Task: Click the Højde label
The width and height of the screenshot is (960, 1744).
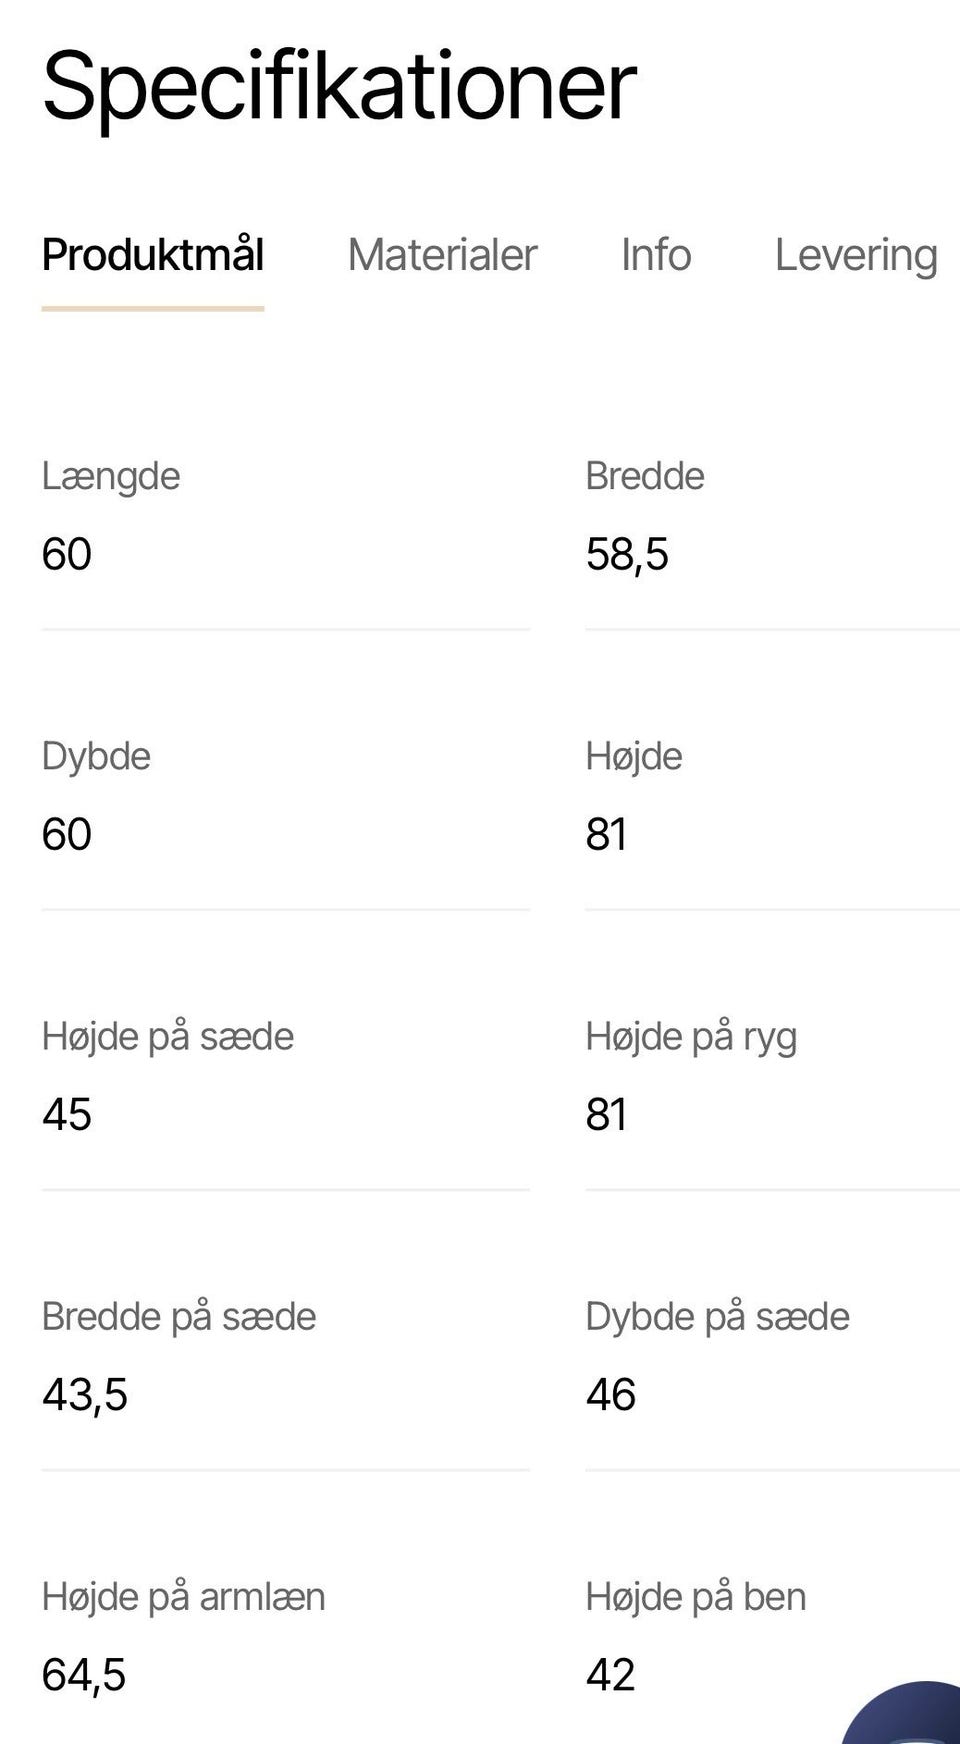Action: click(x=634, y=756)
